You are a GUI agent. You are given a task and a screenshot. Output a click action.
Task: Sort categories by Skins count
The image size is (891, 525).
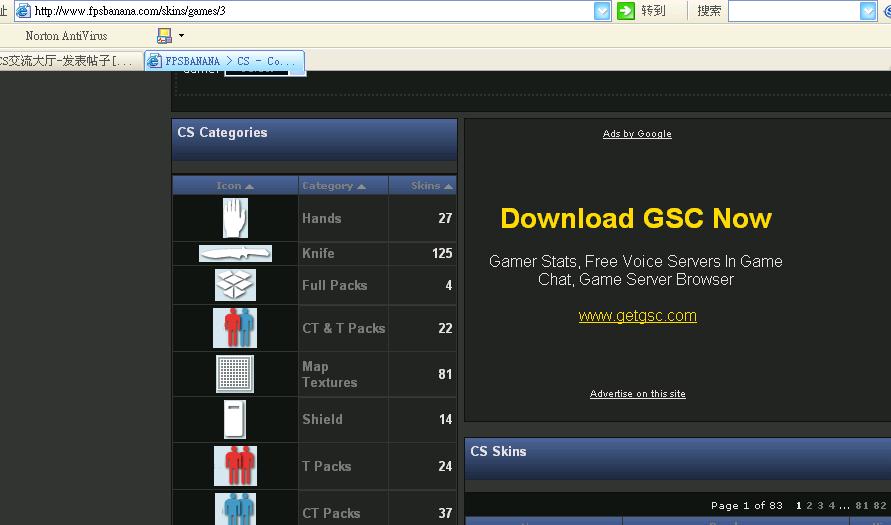(x=432, y=186)
